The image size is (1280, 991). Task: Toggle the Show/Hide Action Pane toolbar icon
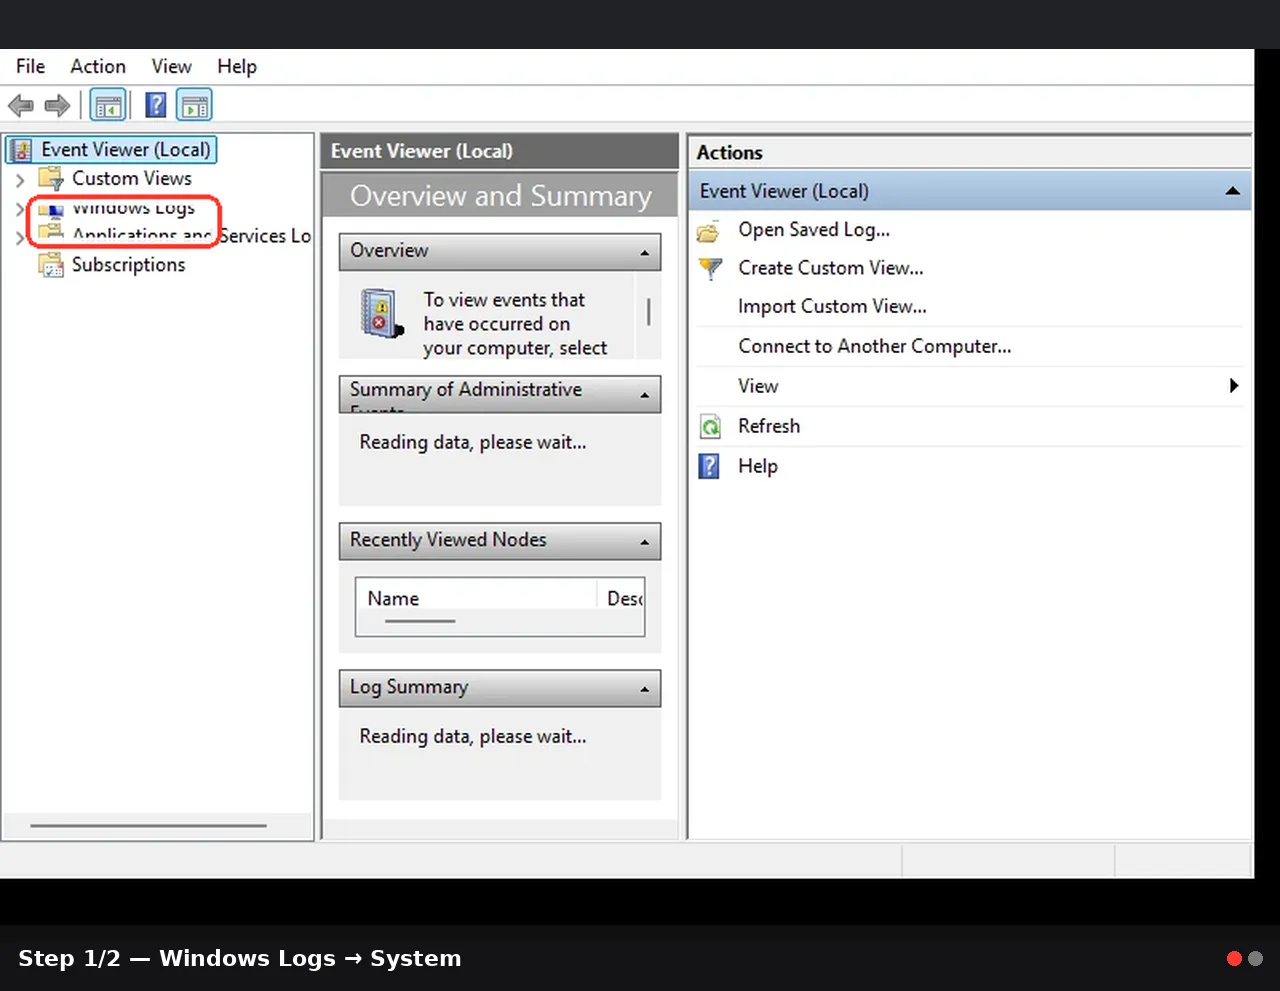(195, 105)
